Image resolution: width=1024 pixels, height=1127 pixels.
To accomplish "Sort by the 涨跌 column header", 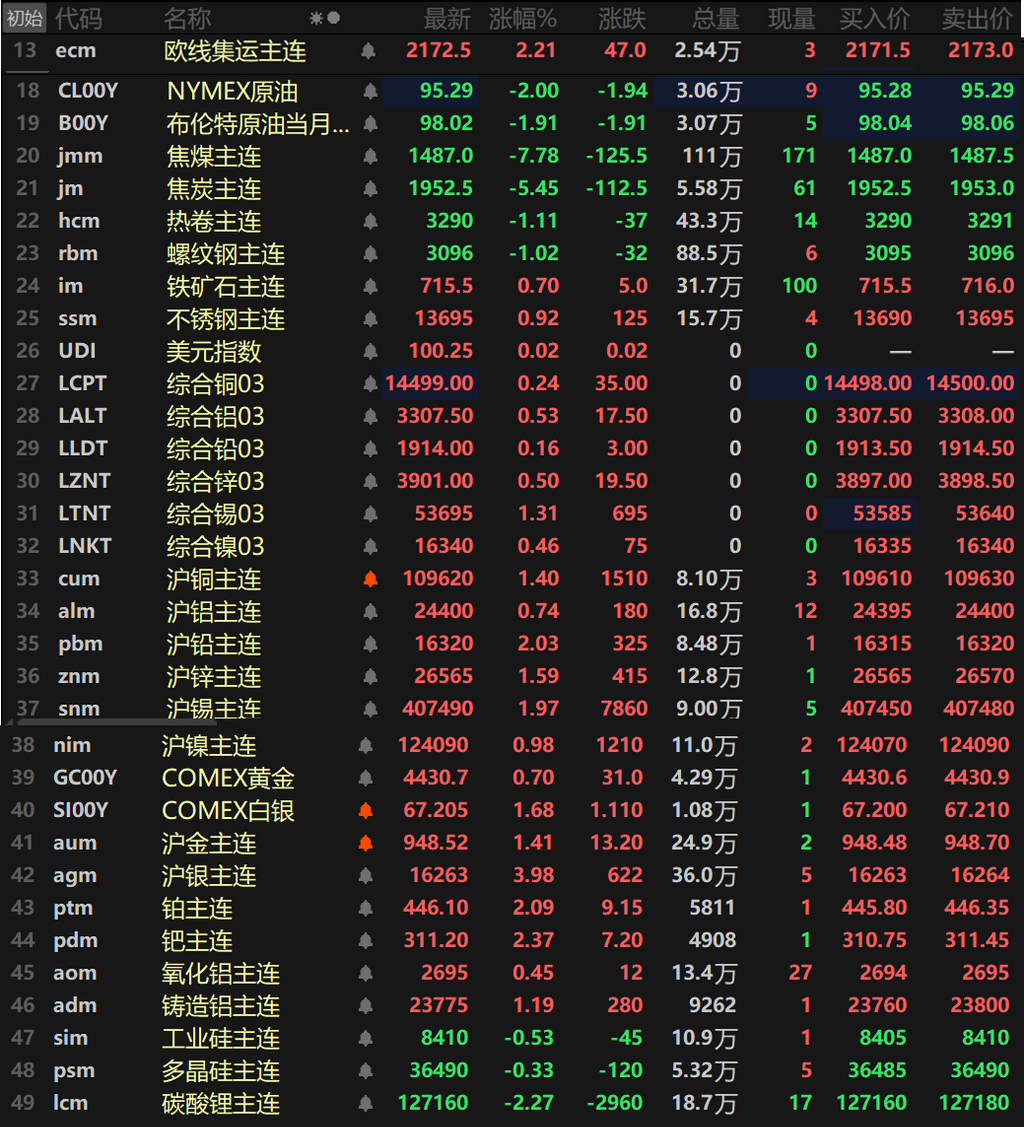I will (622, 19).
